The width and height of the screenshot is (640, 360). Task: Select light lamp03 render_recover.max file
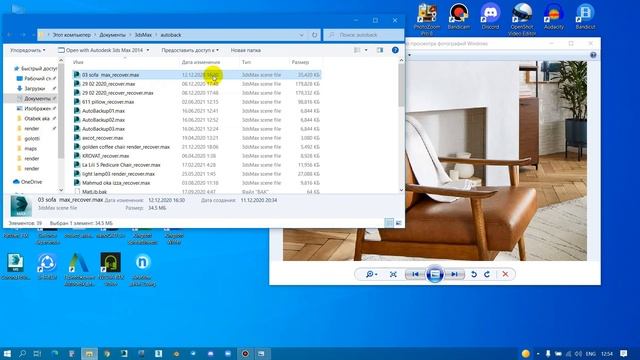tap(197, 173)
